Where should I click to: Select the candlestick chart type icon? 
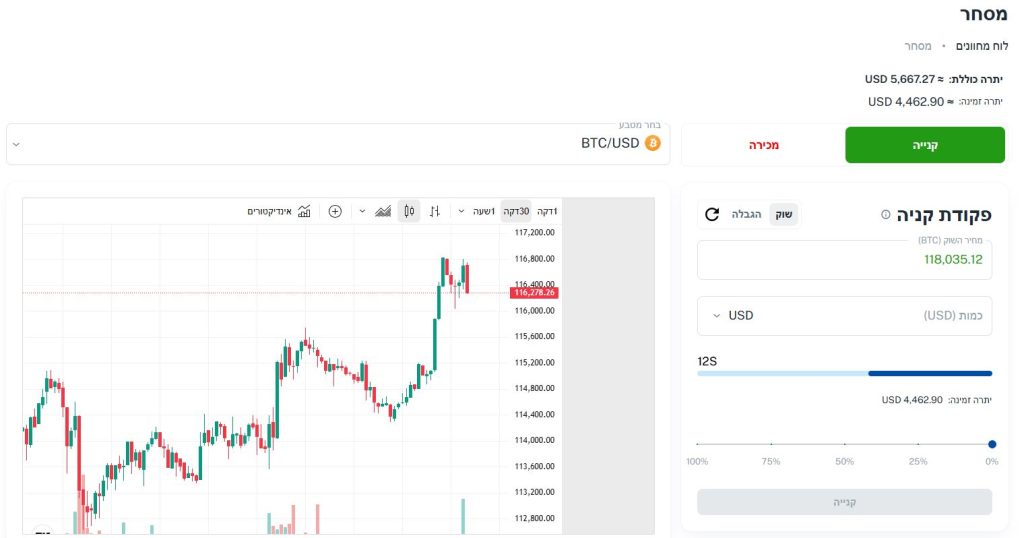click(408, 211)
